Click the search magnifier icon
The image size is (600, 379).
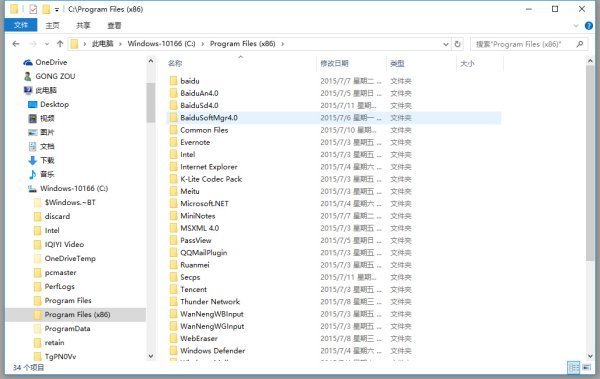(580, 44)
